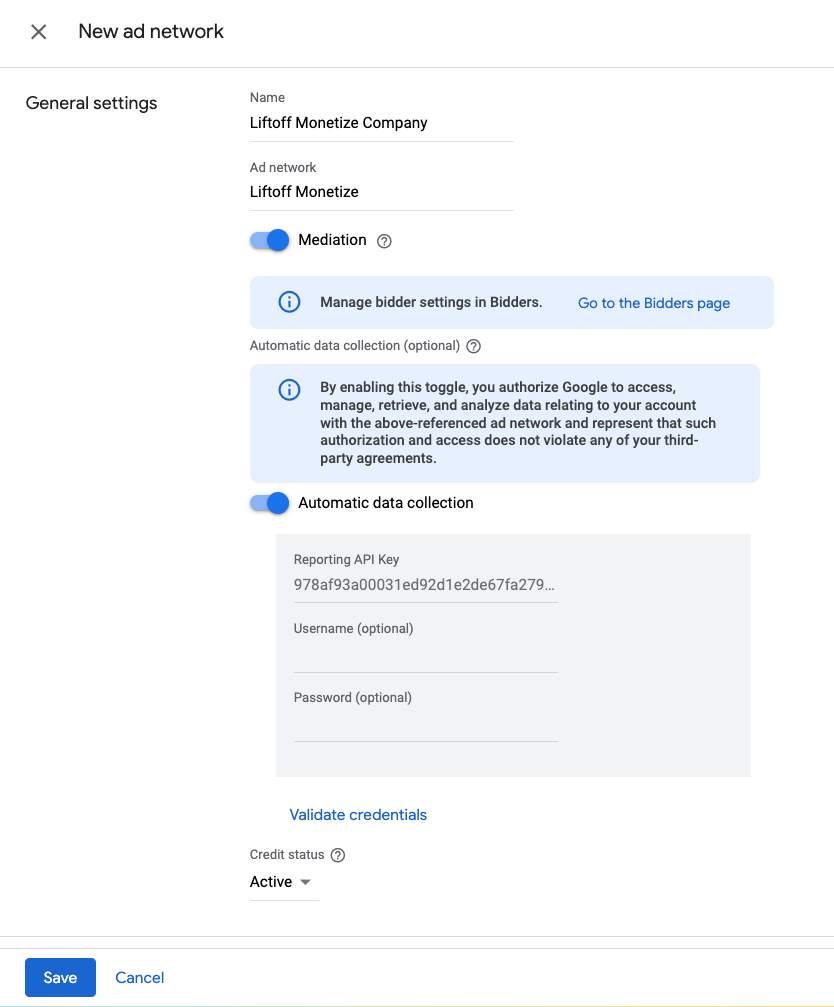Open the Ad network Liftoff Monetize selector
The image size is (834, 1007).
tap(380, 192)
